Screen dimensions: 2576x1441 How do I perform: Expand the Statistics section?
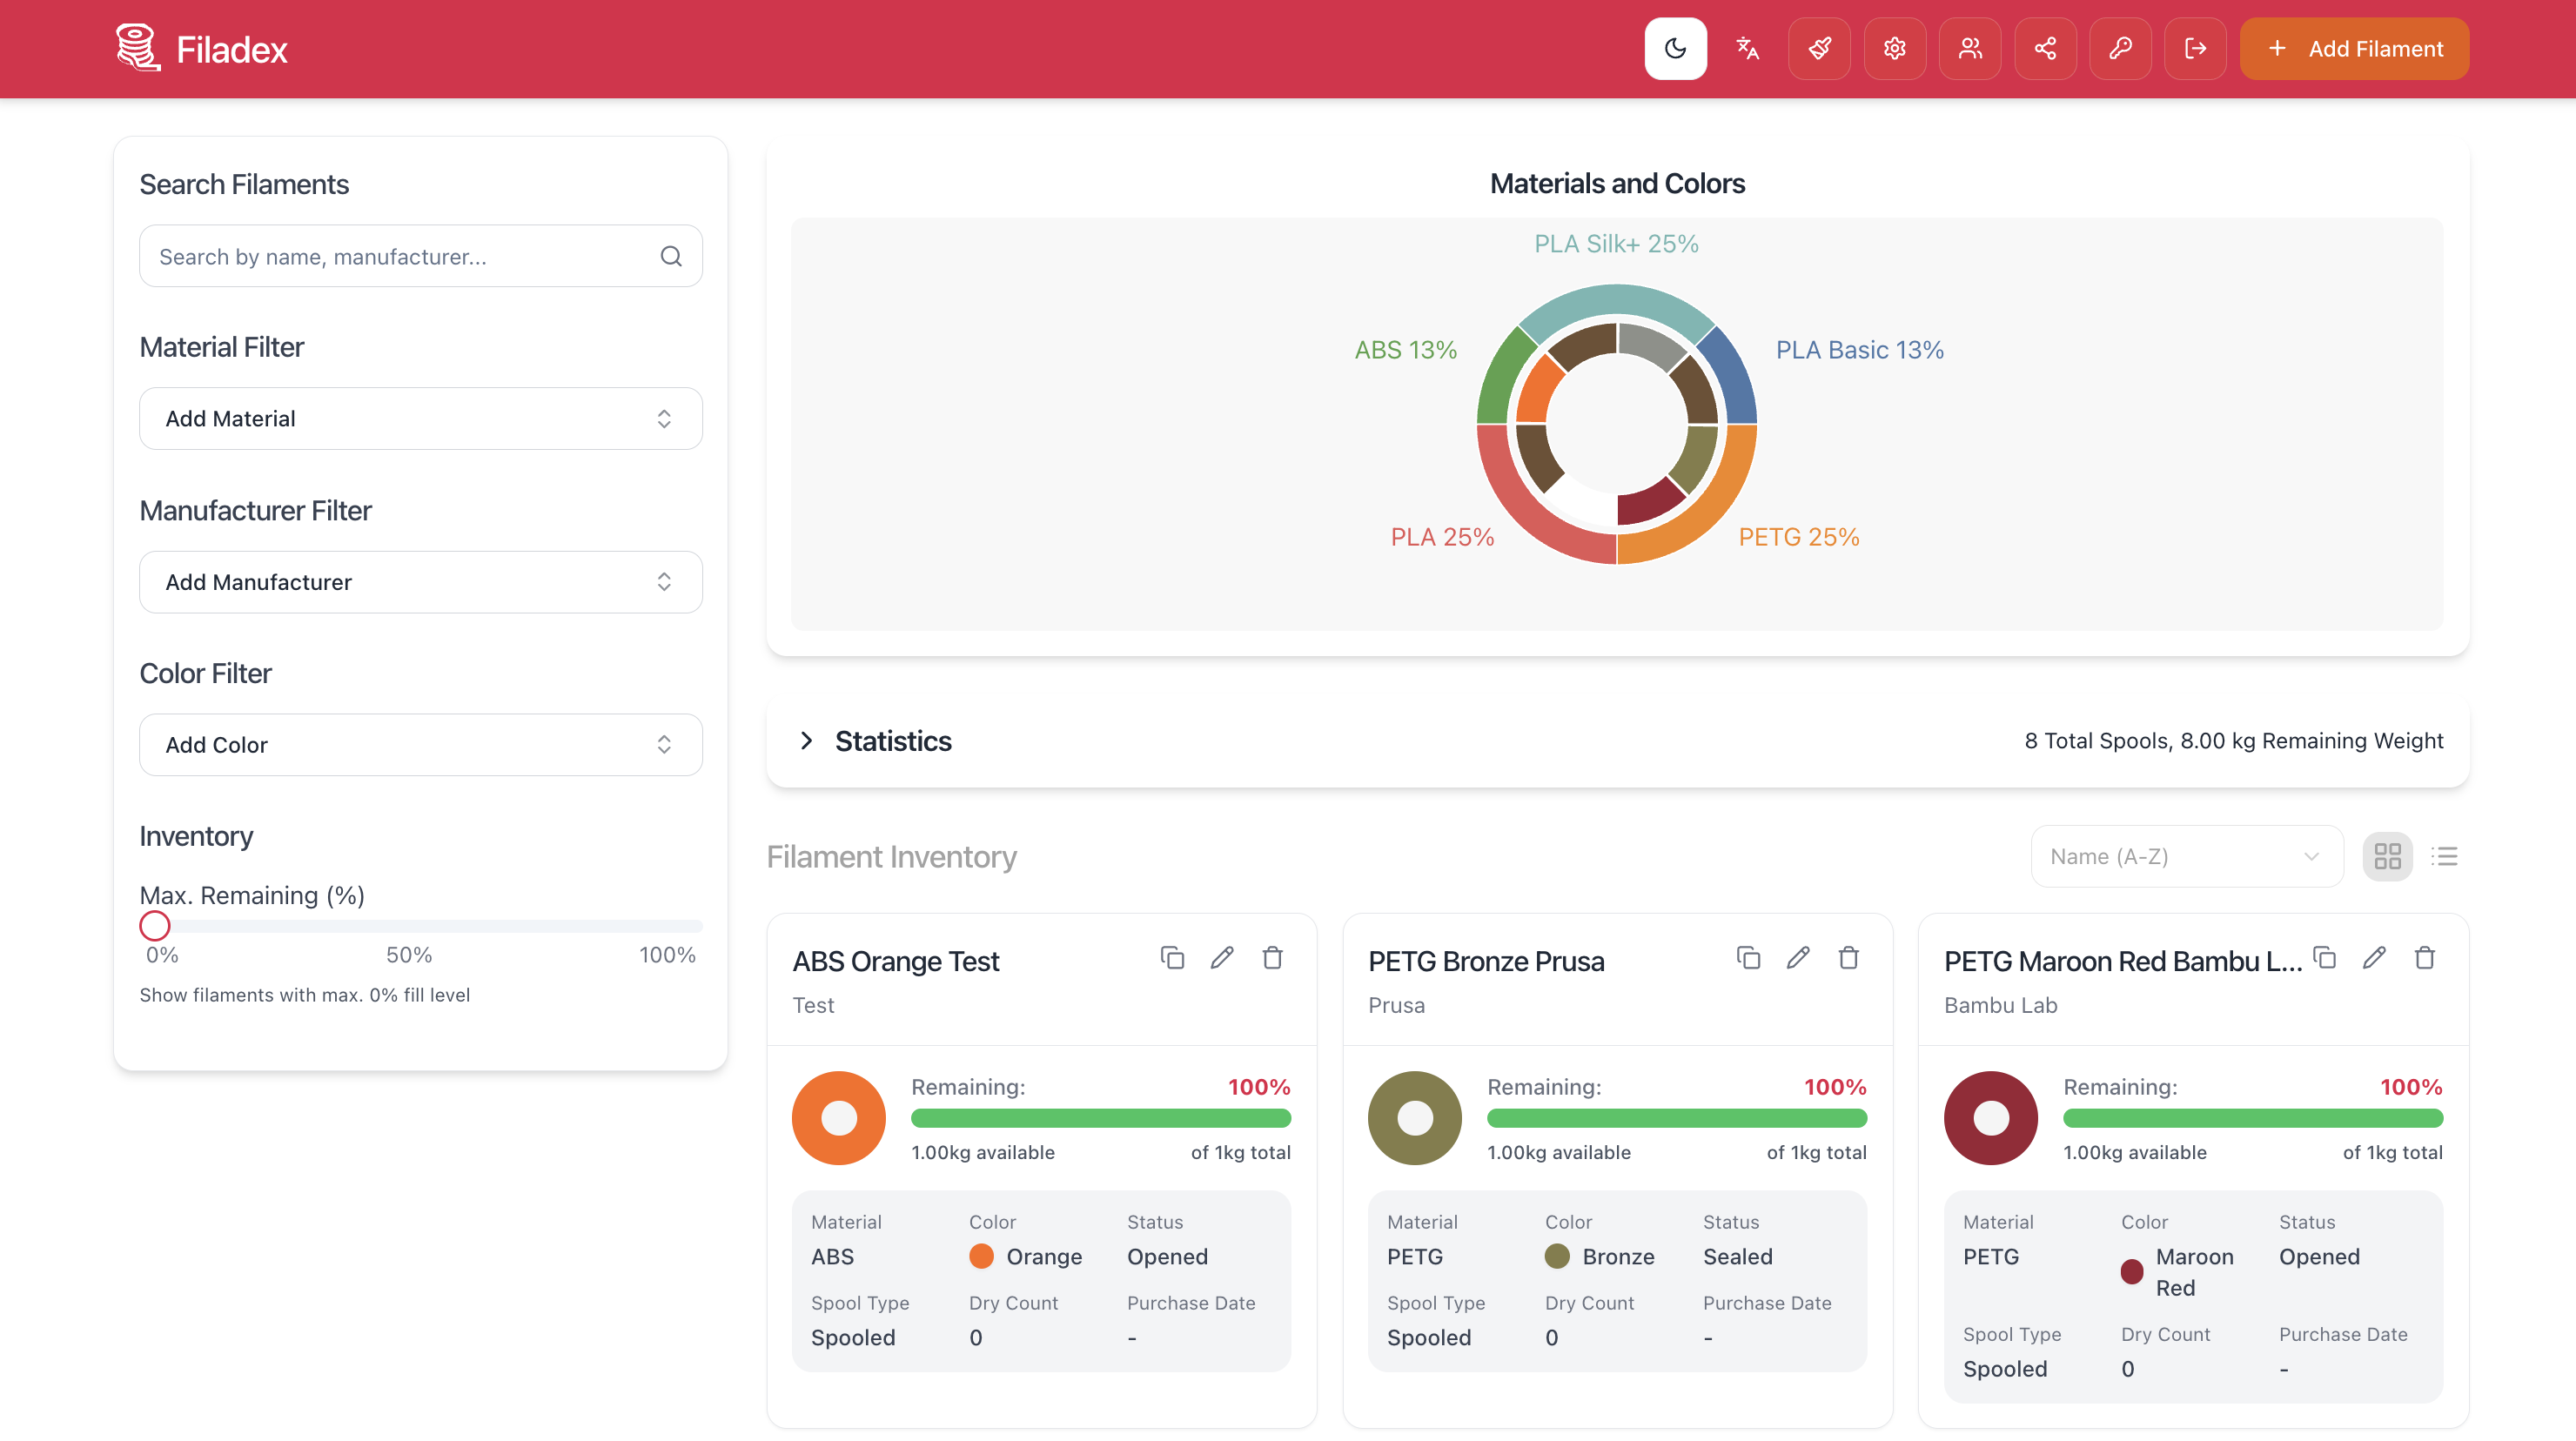pos(806,740)
